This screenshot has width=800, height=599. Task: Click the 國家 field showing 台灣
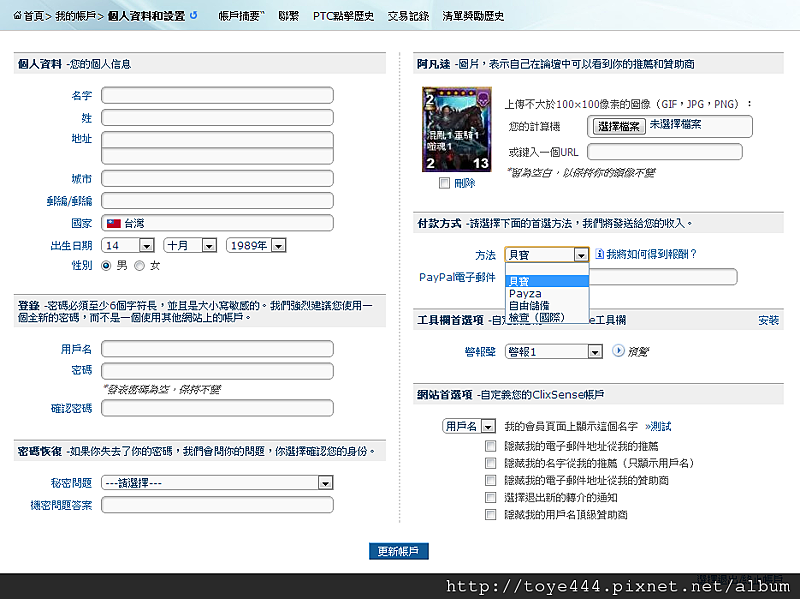217,223
